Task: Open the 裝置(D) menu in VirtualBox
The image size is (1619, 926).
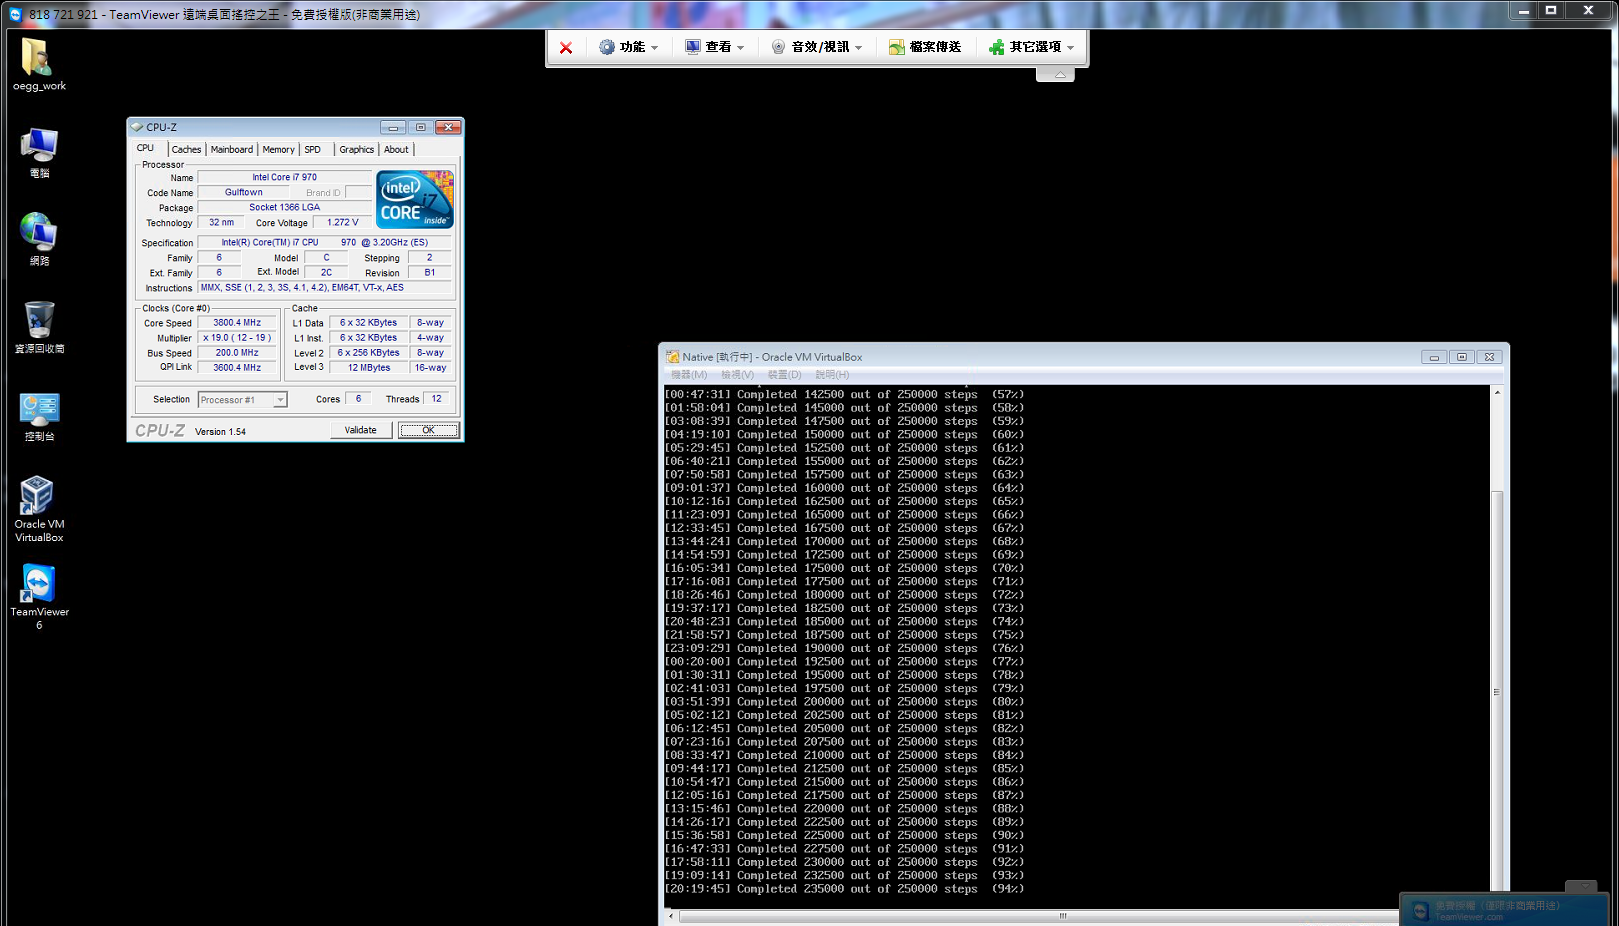Action: tap(784, 375)
